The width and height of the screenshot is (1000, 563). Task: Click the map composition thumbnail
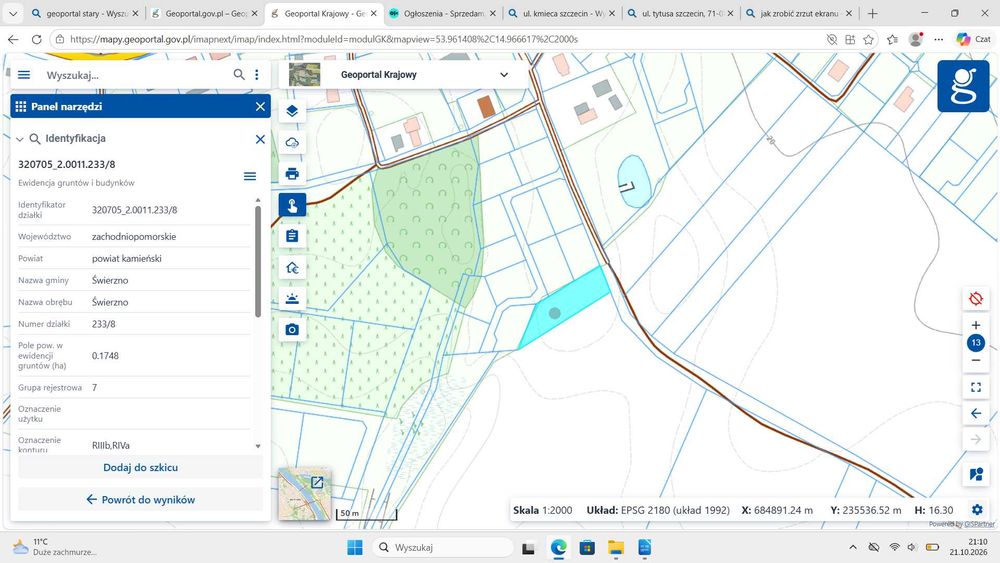(x=304, y=75)
